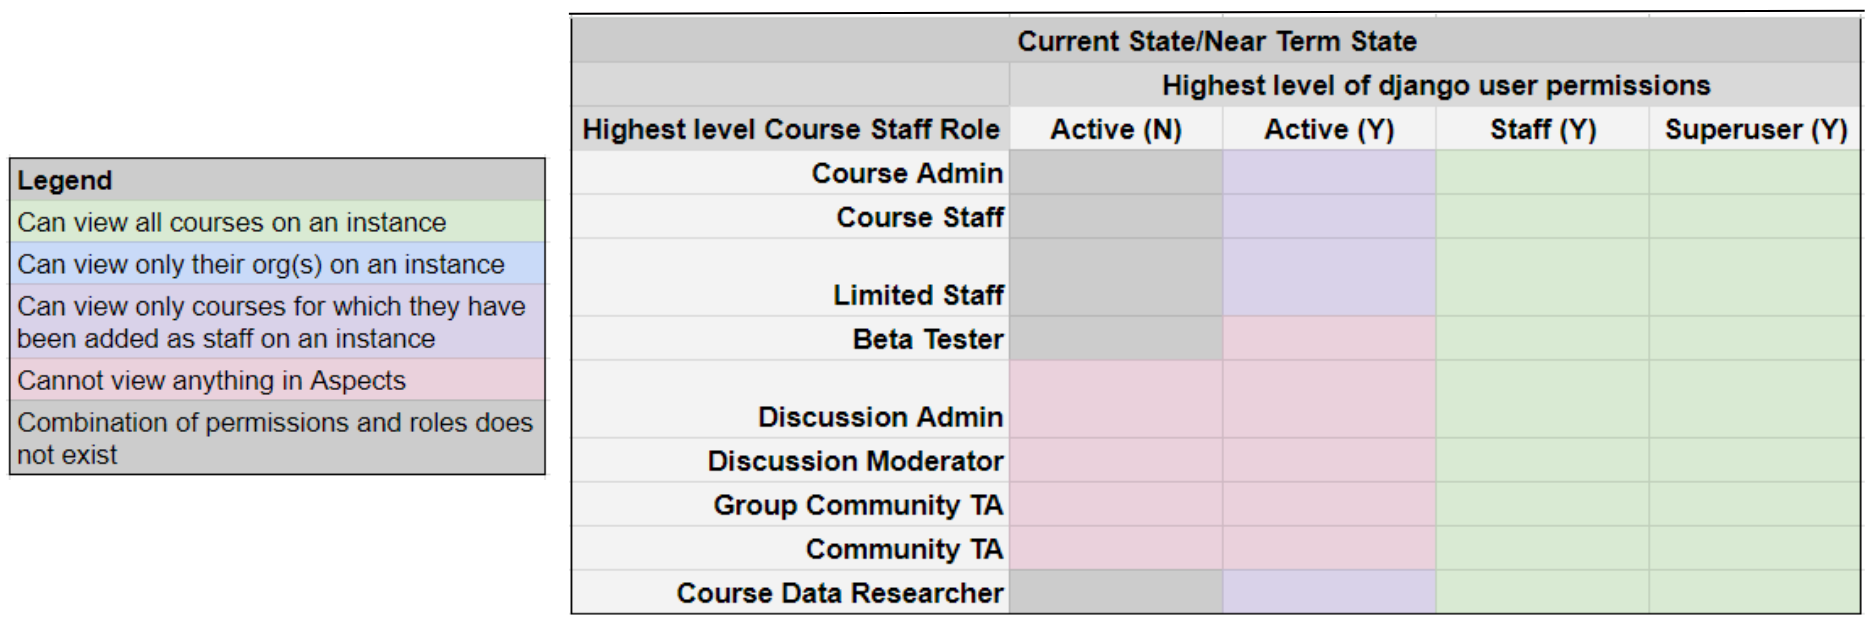
Task: Click the "Beta Tester" row label
Action: coord(927,339)
